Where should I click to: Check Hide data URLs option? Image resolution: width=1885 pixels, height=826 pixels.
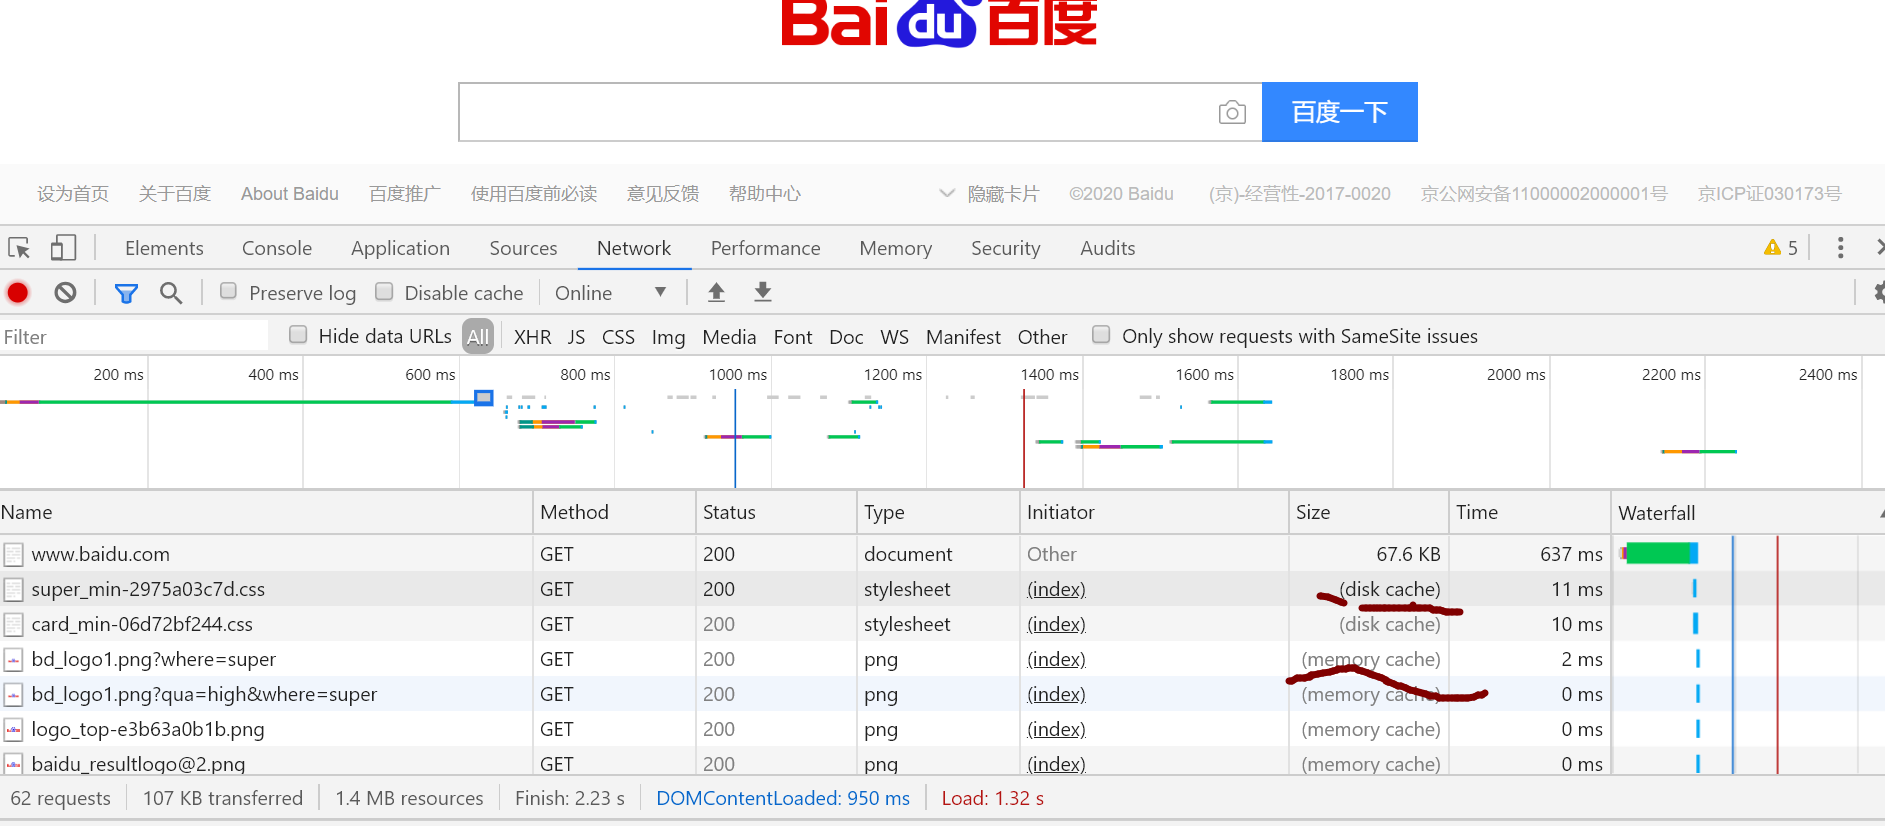298,334
